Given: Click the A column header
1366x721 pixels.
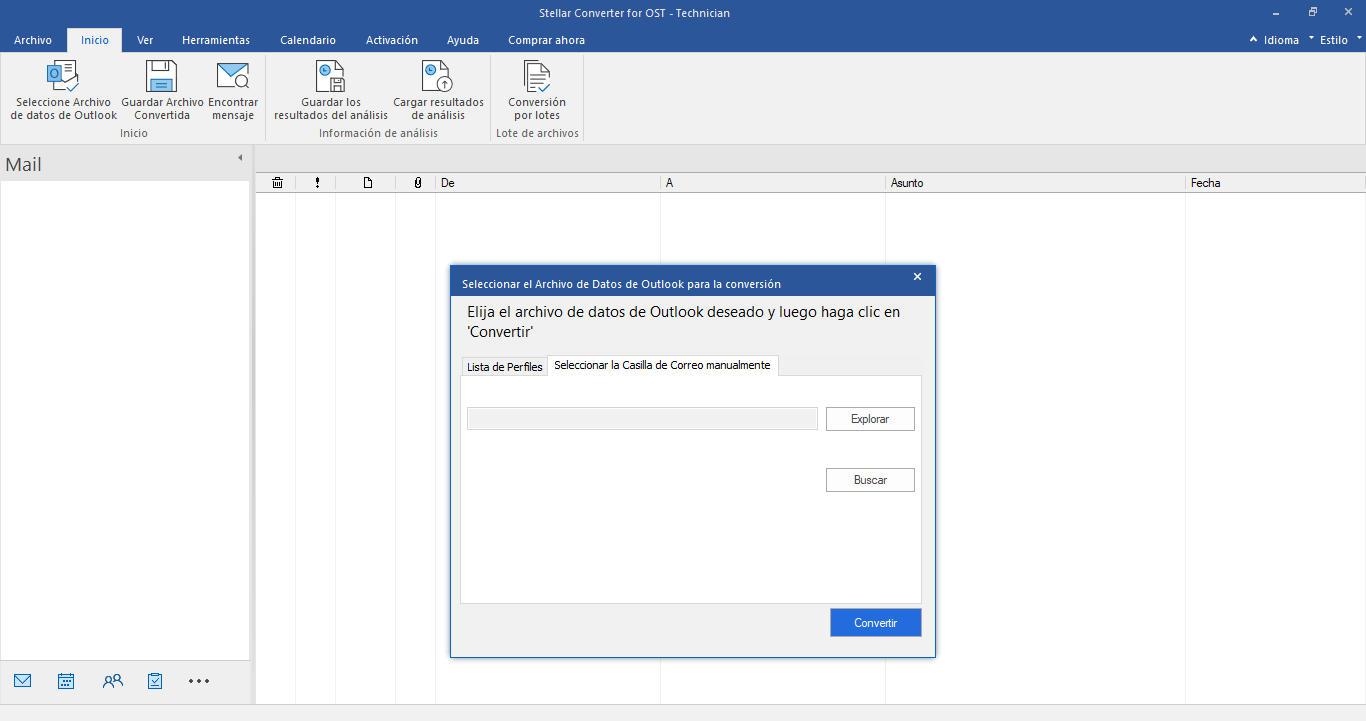Looking at the screenshot, I should coord(773,183).
